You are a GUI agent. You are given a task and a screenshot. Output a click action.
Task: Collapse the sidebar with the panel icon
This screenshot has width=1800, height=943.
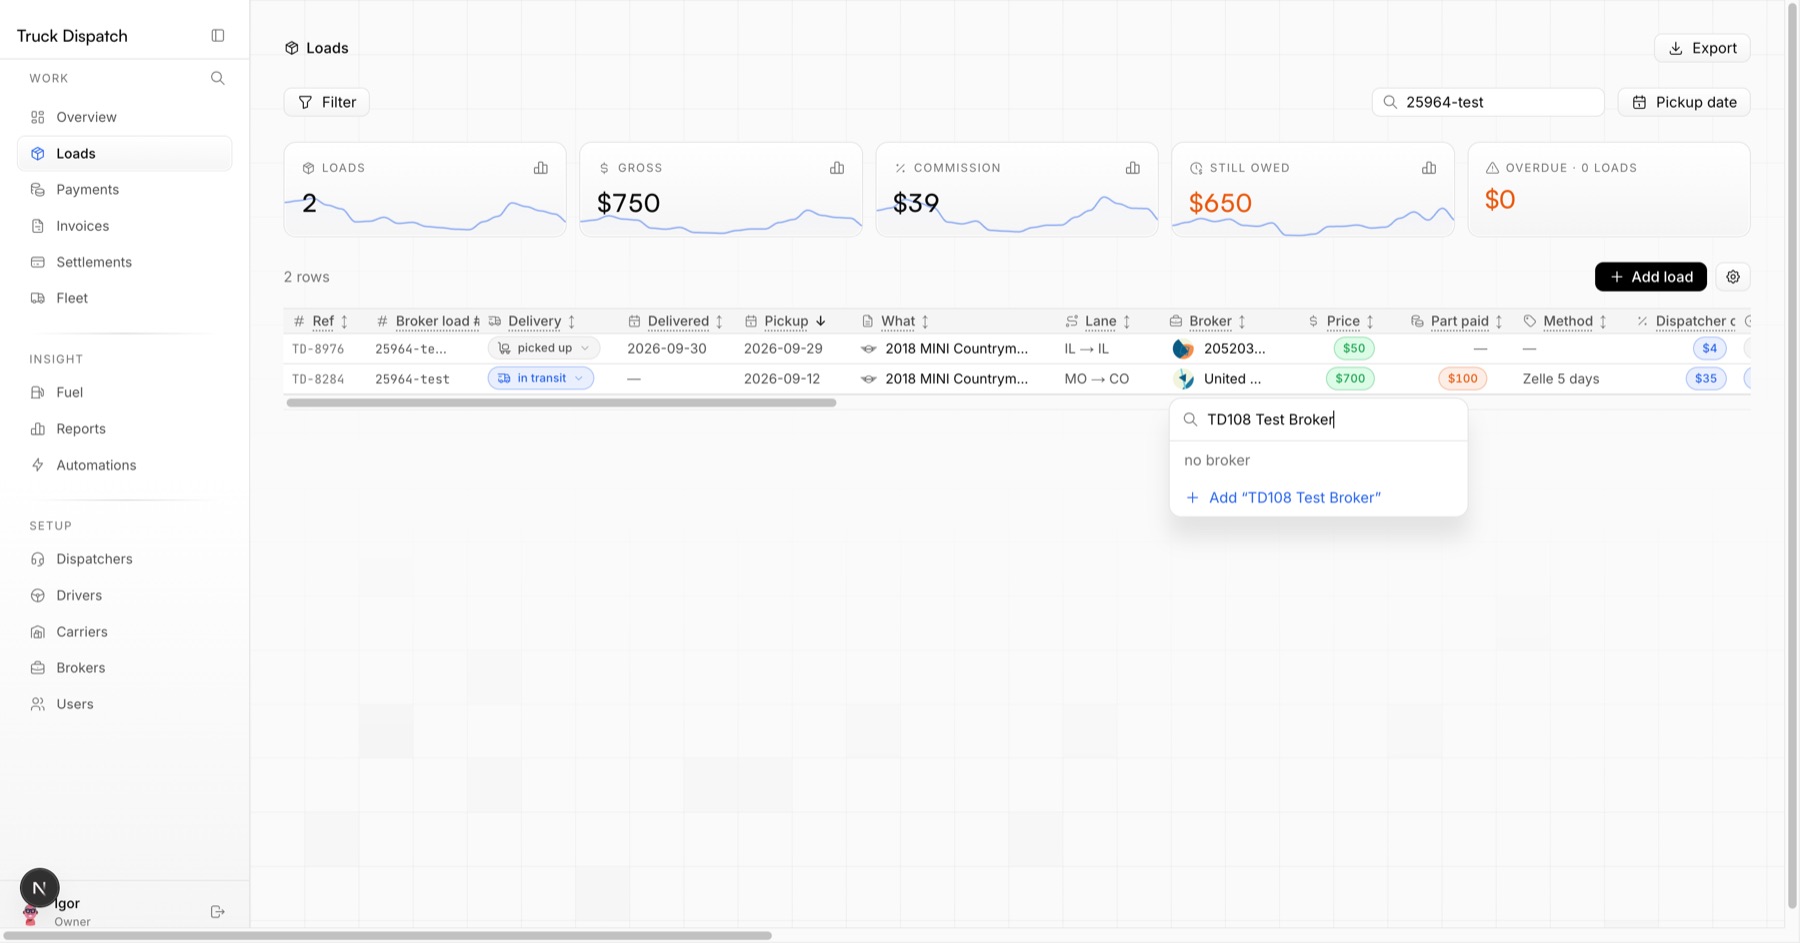pyautogui.click(x=218, y=36)
